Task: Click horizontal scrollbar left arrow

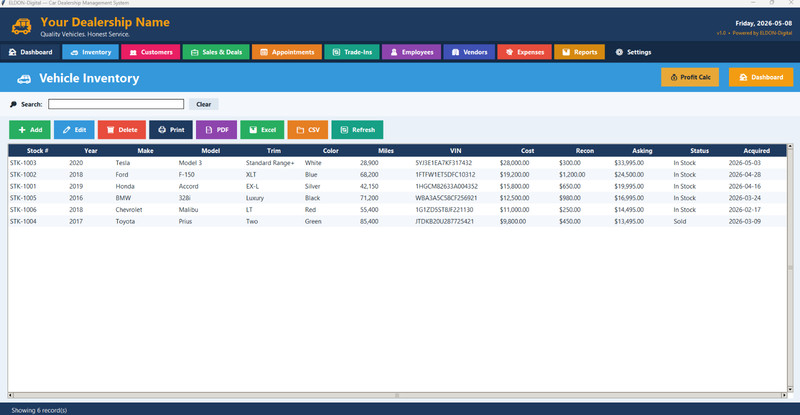Action: tap(11, 395)
